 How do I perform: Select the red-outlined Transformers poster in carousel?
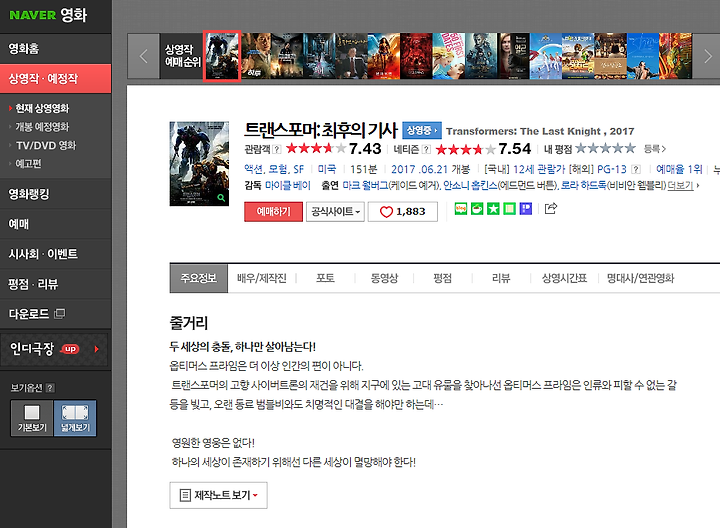[222, 56]
